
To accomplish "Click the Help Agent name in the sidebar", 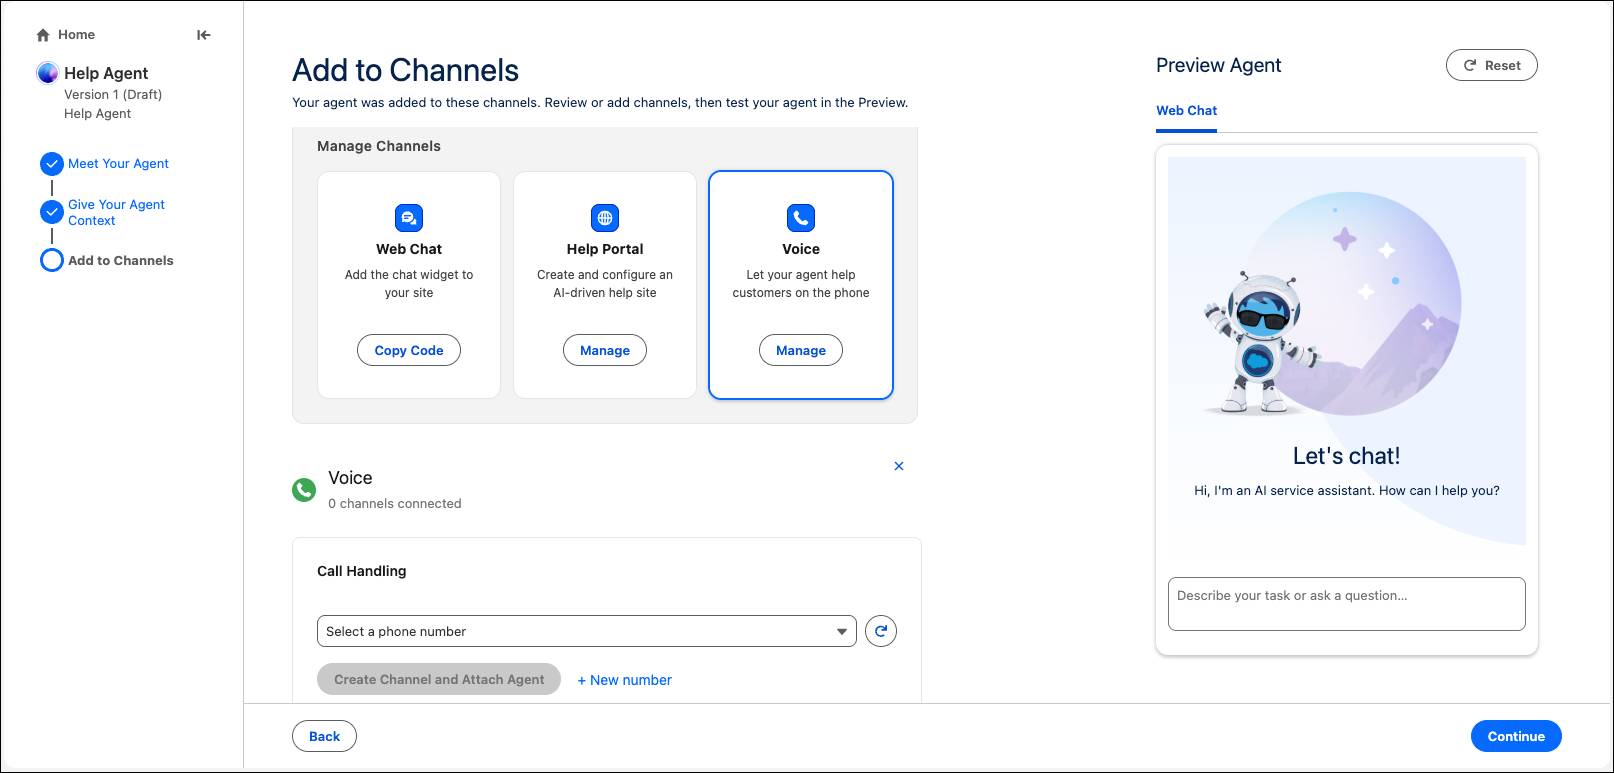I will (106, 73).
